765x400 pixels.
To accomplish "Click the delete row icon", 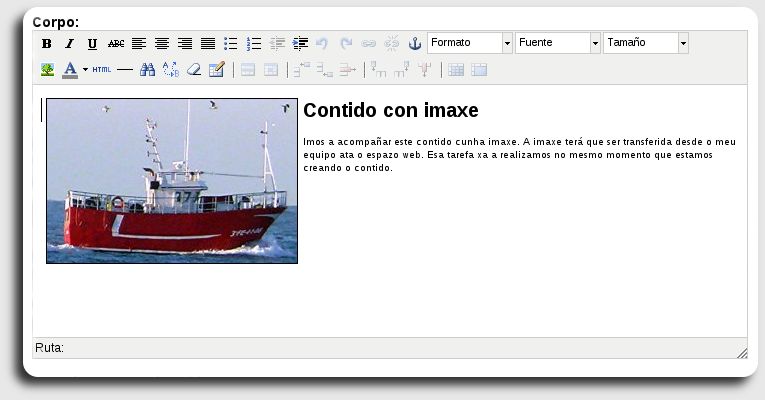I will click(348, 70).
